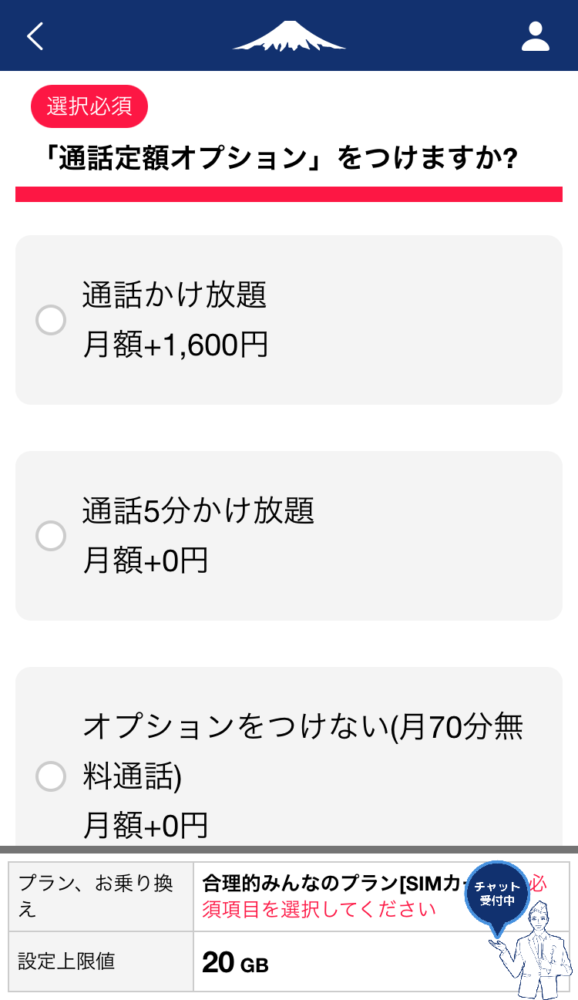This screenshot has width=578, height=1000.
Task: Select the 設定上限値 row label
Action: coord(66,961)
